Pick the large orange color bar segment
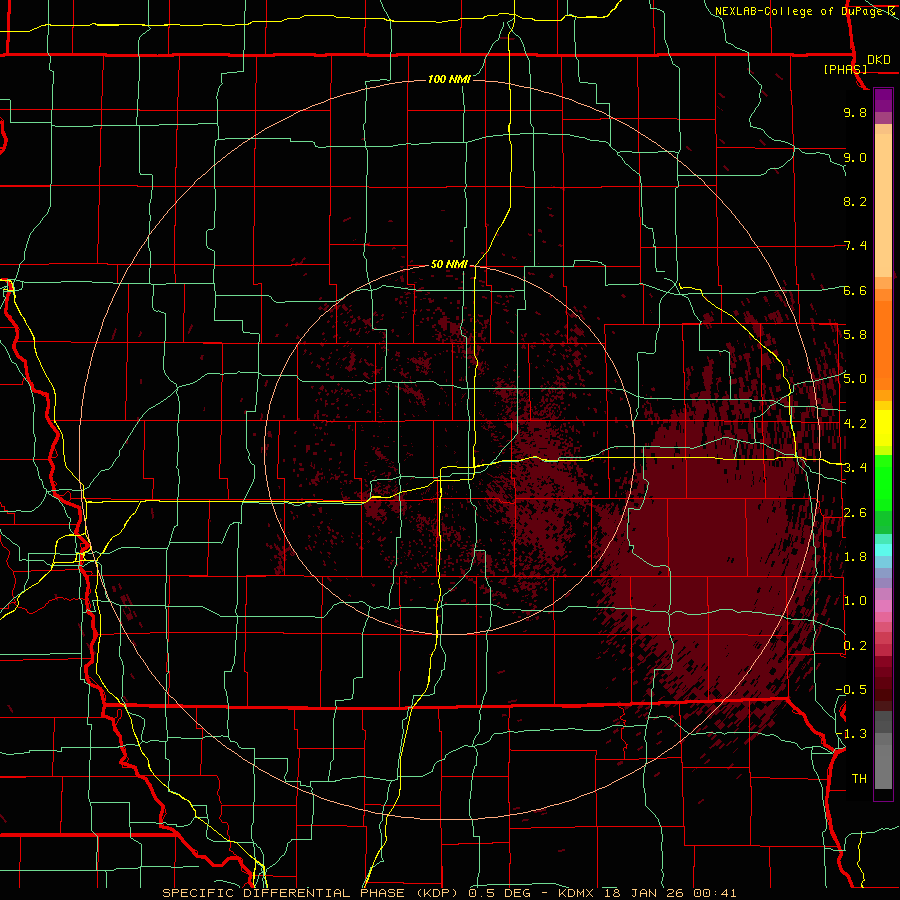The width and height of the screenshot is (900, 900). pos(883,346)
